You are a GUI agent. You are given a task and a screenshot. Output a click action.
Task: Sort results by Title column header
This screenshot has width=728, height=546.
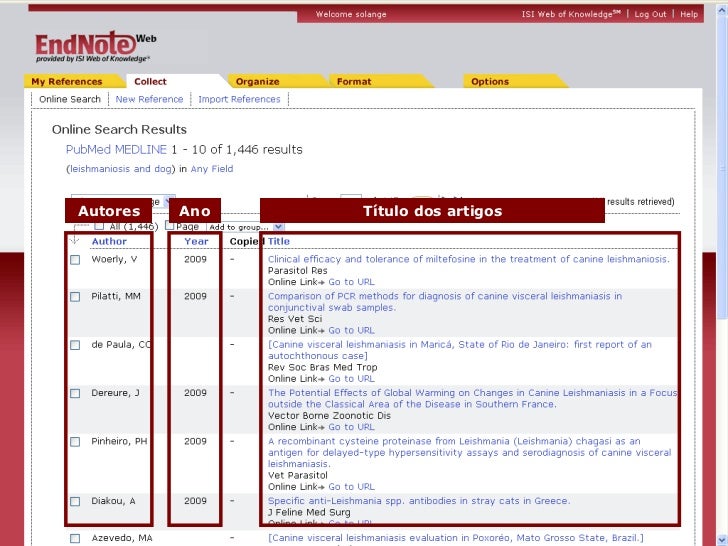click(278, 241)
